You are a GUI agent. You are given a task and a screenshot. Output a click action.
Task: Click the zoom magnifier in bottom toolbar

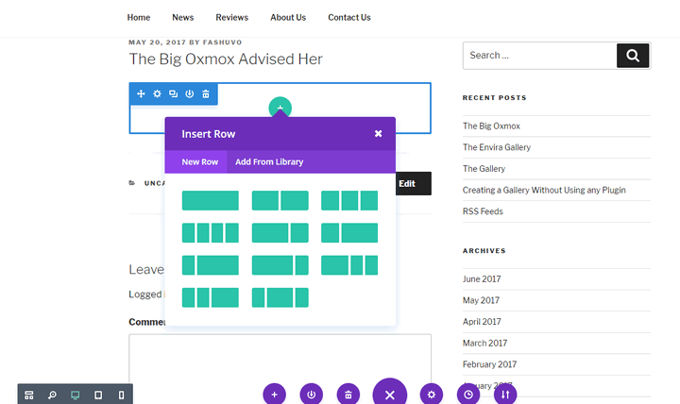pyautogui.click(x=52, y=395)
